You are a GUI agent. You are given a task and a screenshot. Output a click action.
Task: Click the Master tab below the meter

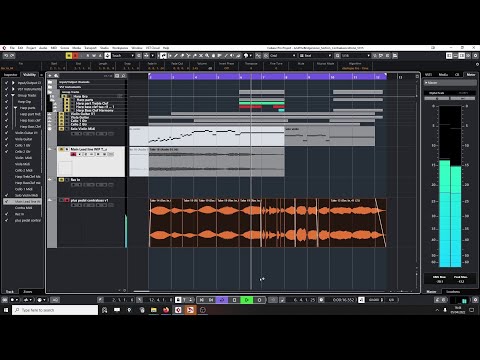(431, 292)
